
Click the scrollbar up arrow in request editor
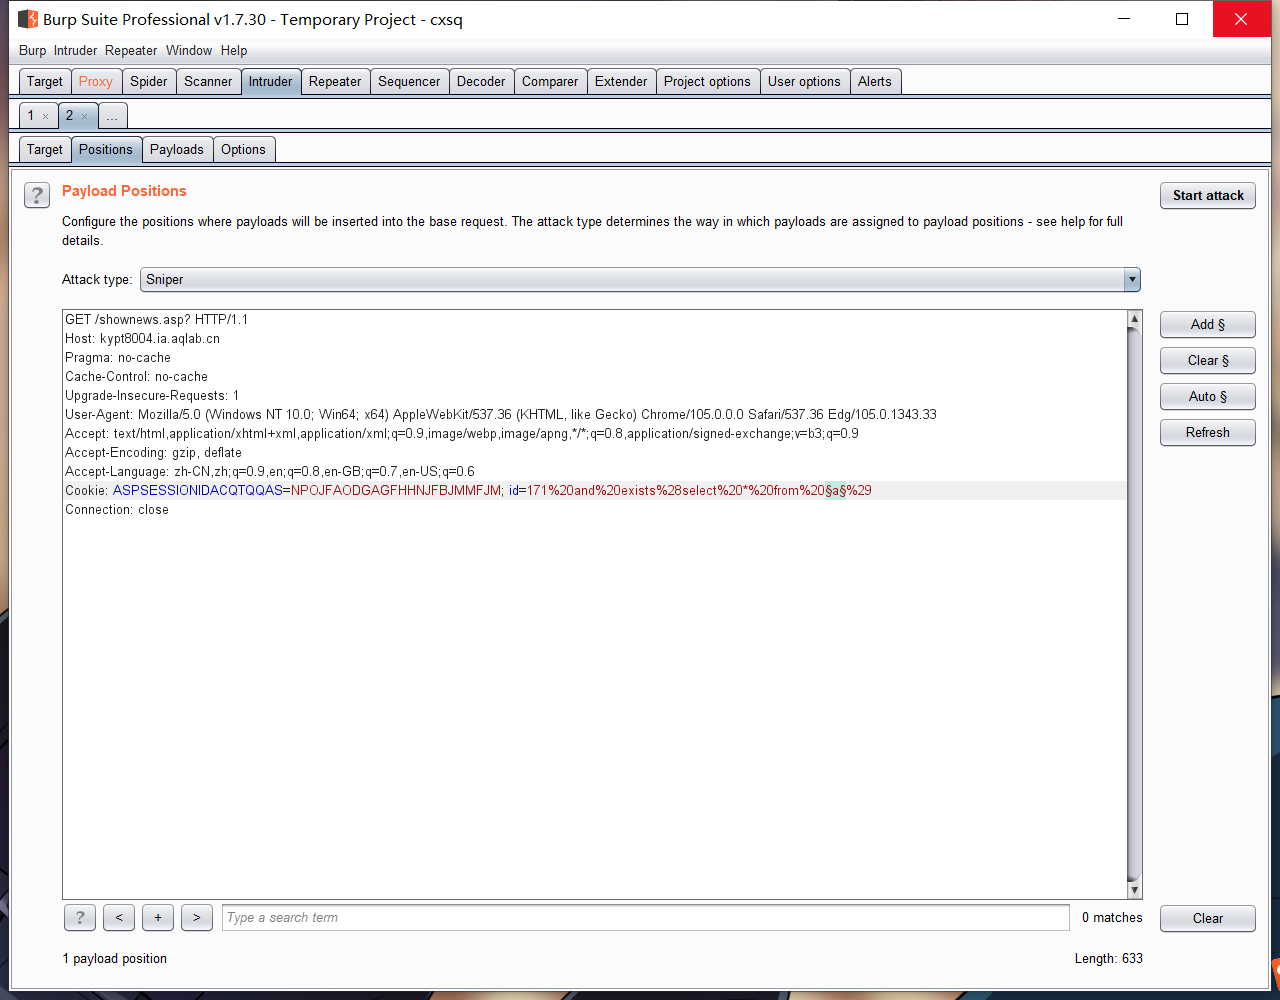[x=1134, y=319]
